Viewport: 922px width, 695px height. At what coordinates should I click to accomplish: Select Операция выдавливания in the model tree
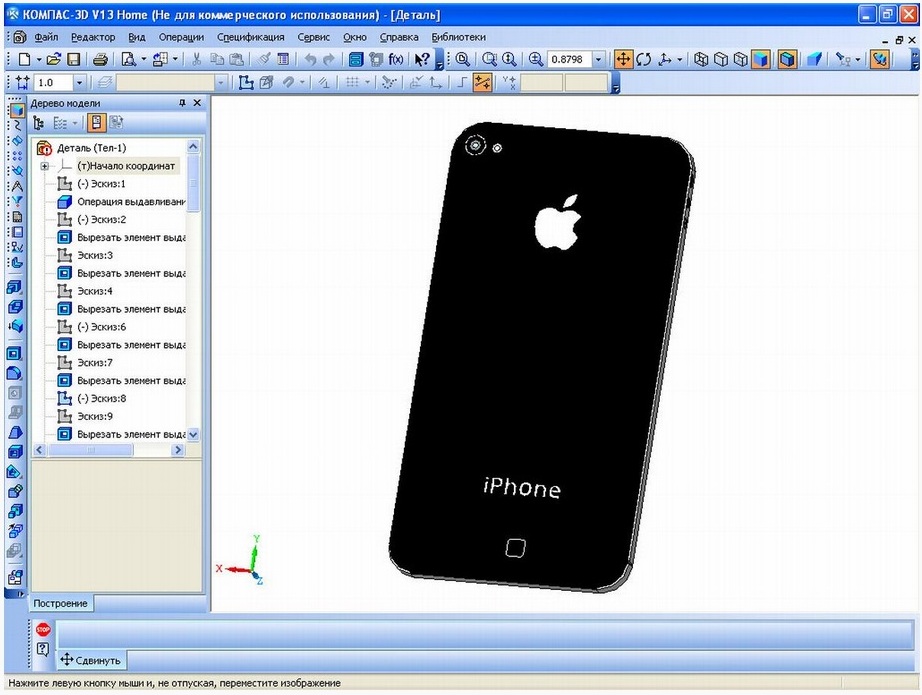pos(131,202)
